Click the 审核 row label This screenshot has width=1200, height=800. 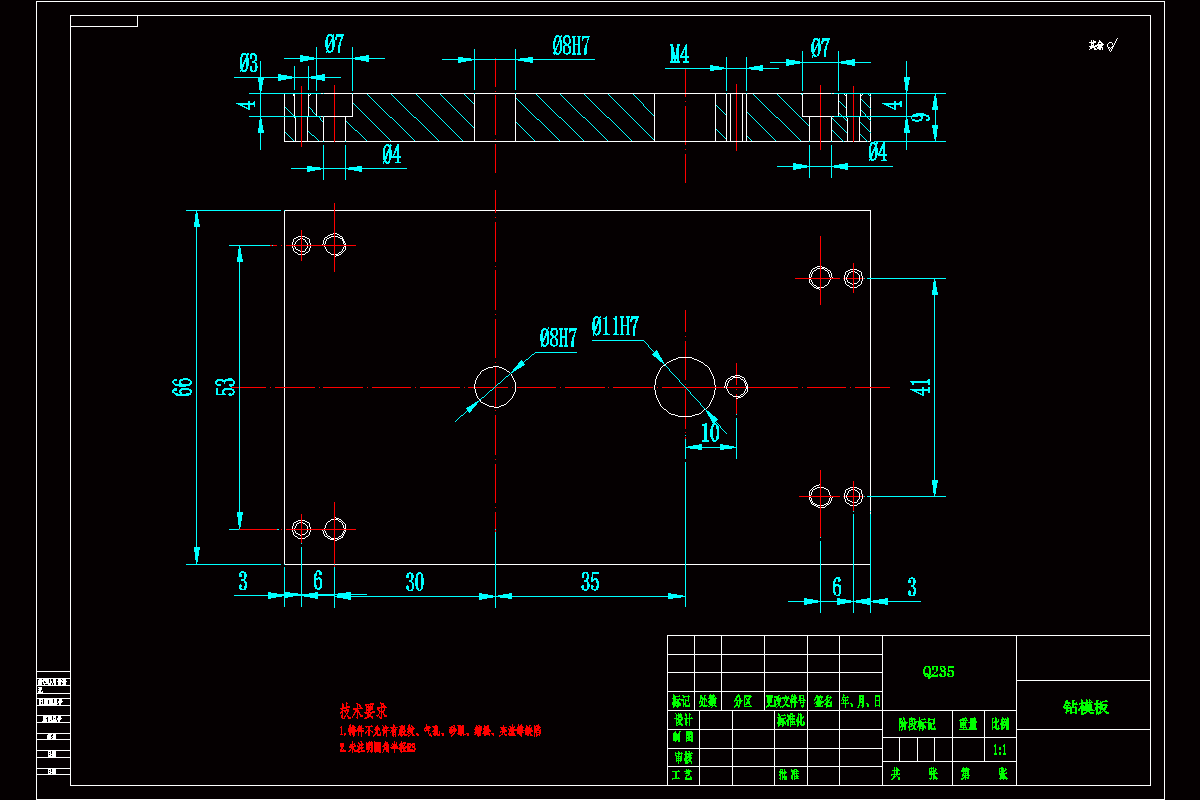[x=682, y=756]
